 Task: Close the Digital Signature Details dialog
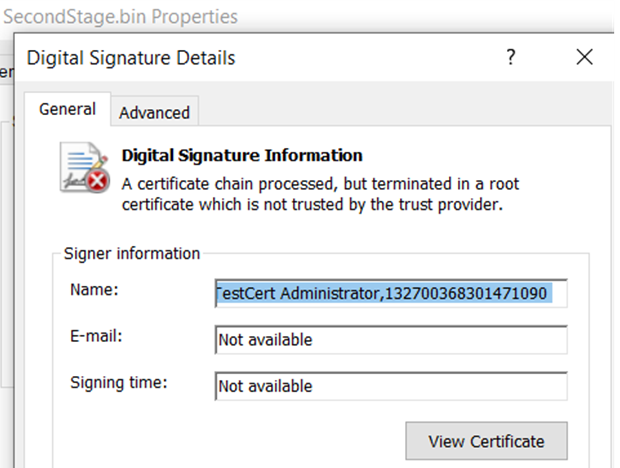585,57
